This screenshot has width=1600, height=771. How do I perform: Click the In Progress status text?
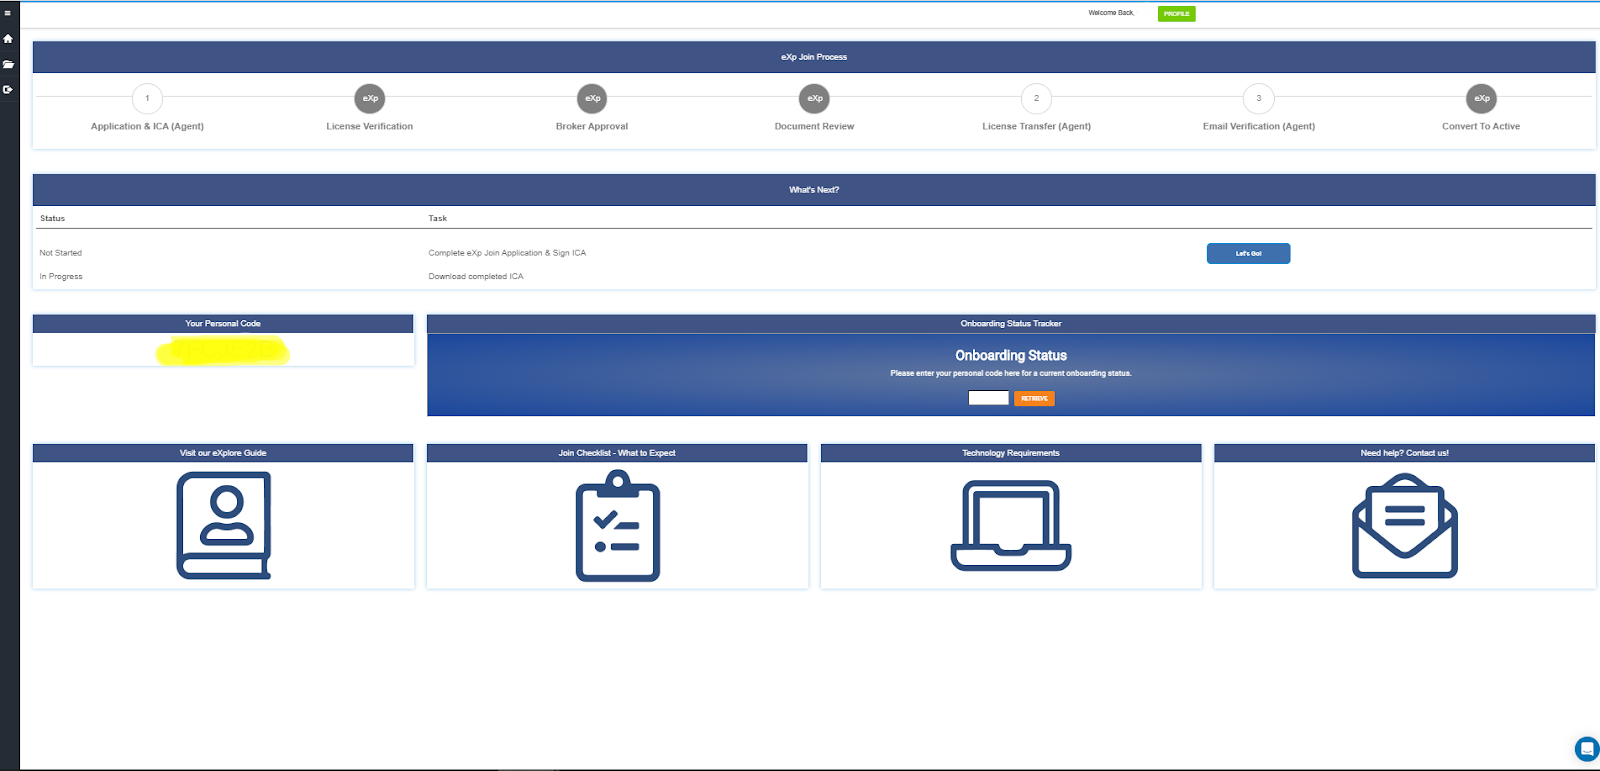point(61,277)
